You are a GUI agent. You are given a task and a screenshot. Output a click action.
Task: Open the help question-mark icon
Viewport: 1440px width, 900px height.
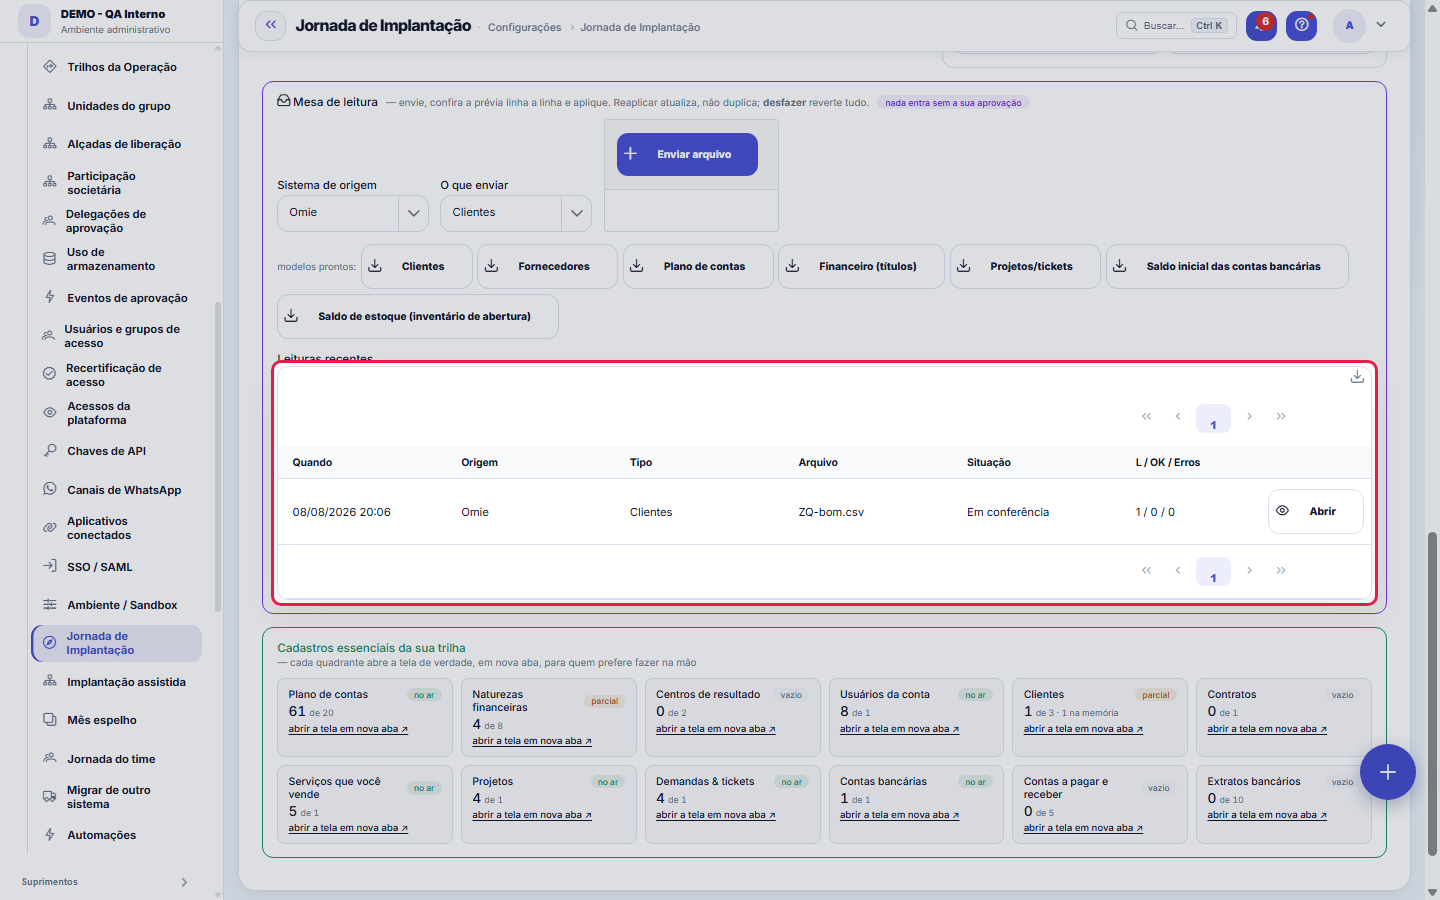click(x=1301, y=26)
